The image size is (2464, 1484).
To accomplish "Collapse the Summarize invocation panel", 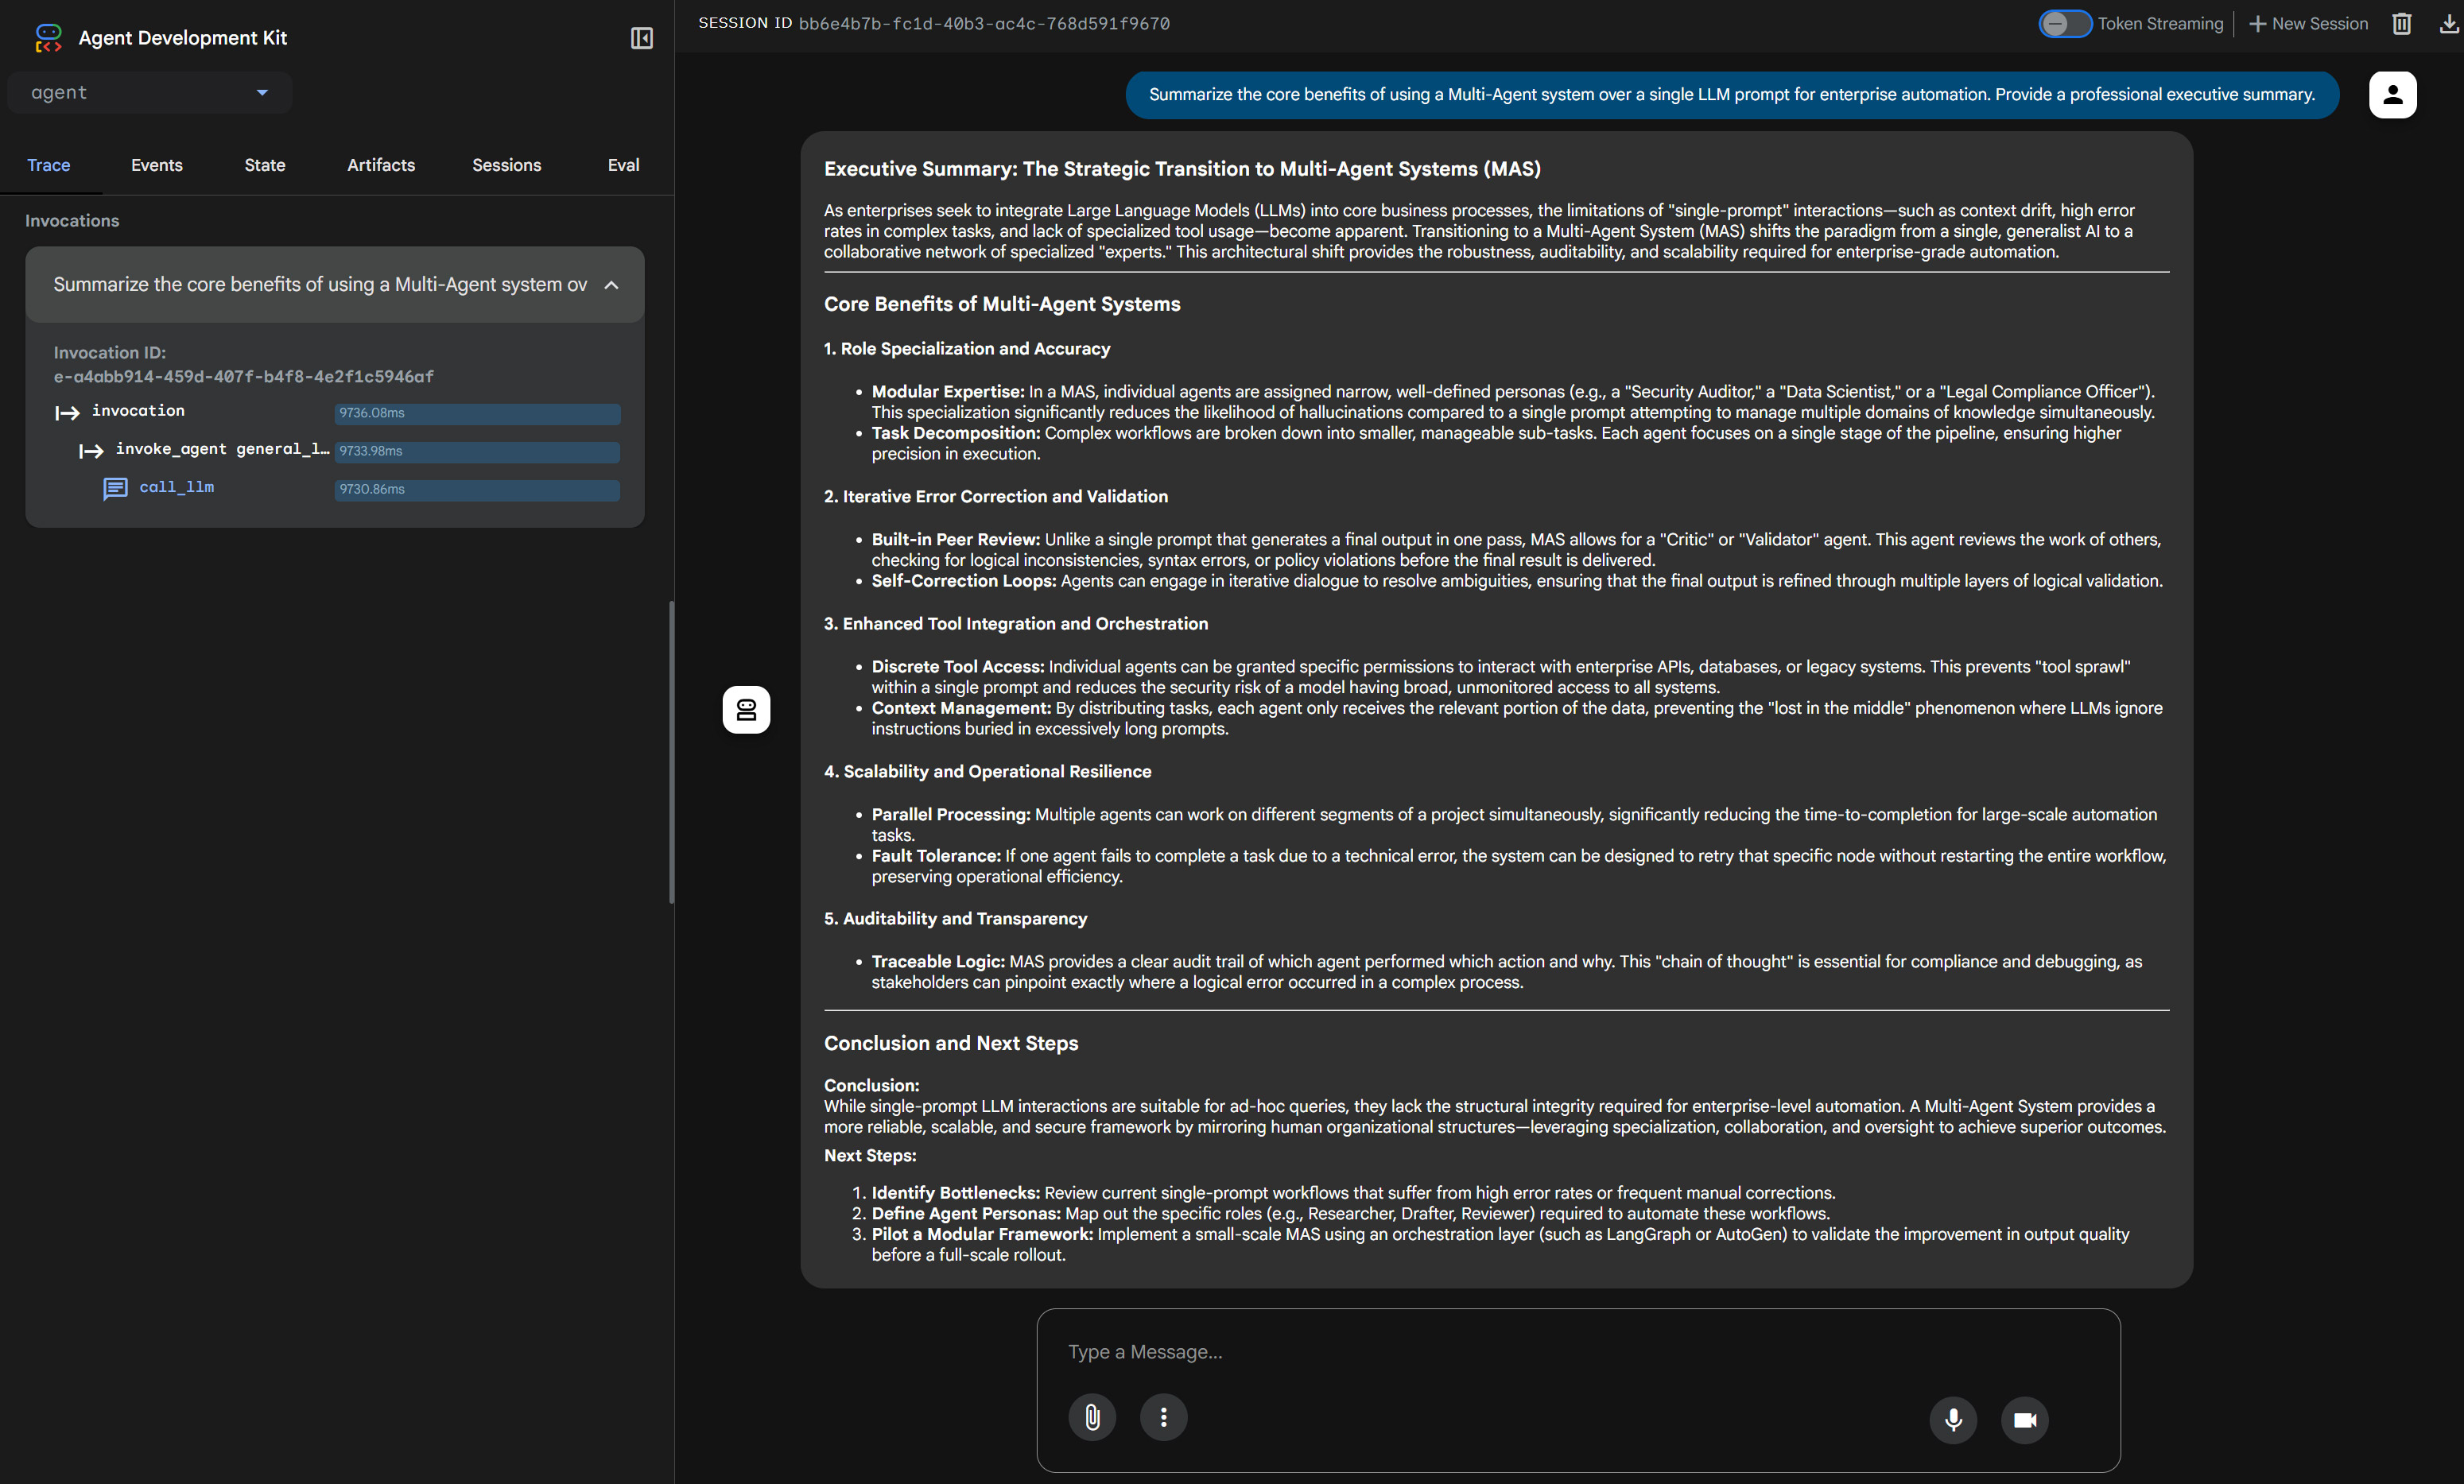I will pos(611,285).
